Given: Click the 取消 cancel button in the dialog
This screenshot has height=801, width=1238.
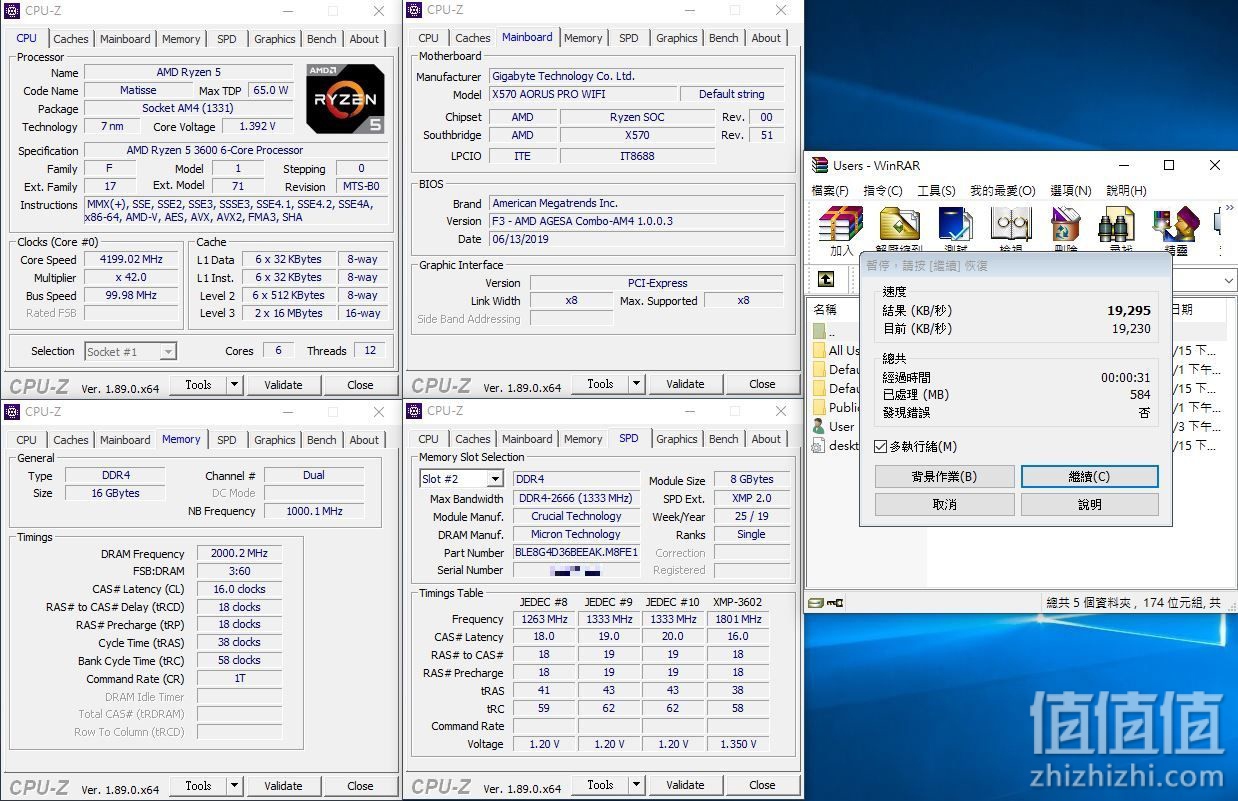Looking at the screenshot, I should pos(944,505).
